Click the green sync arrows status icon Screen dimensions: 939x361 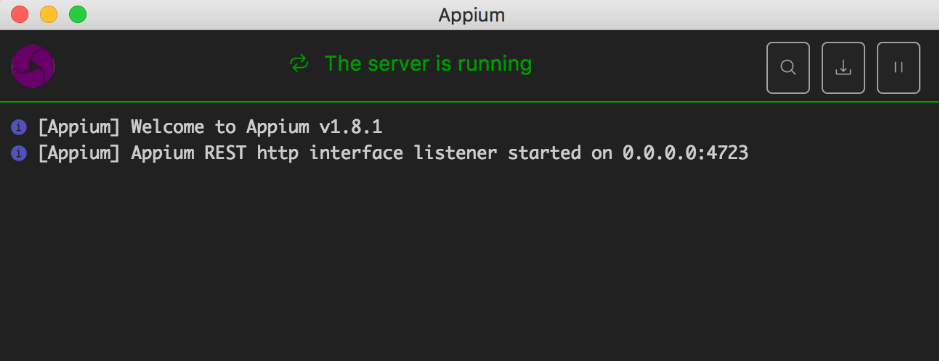pos(299,63)
